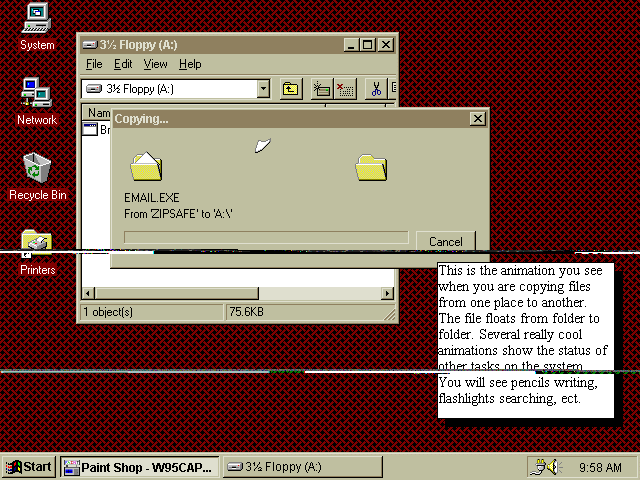Open the View menu

tap(155, 64)
